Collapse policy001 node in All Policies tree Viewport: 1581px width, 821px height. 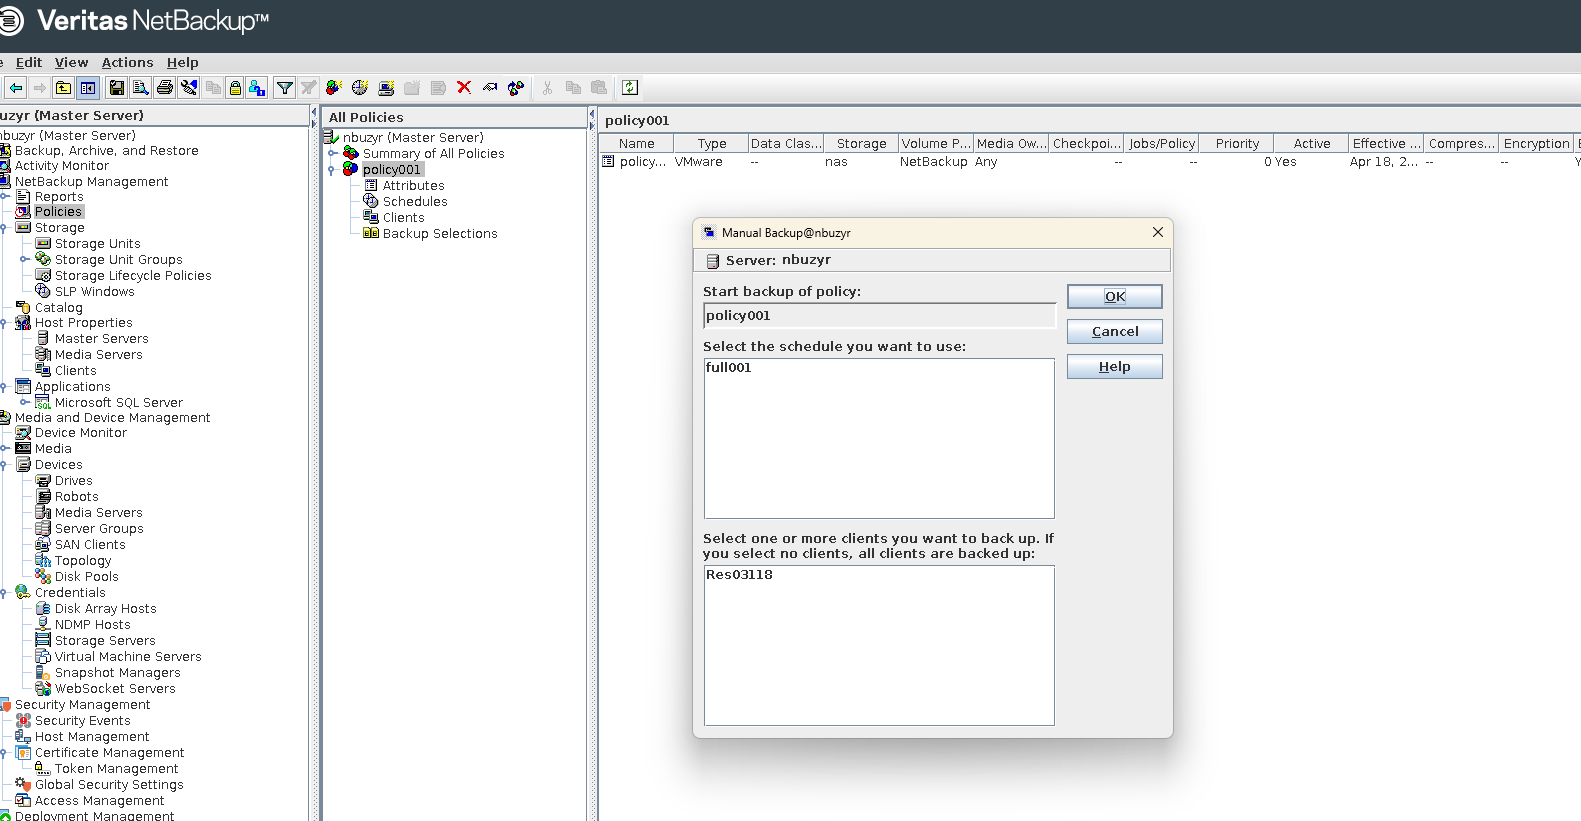coord(332,170)
